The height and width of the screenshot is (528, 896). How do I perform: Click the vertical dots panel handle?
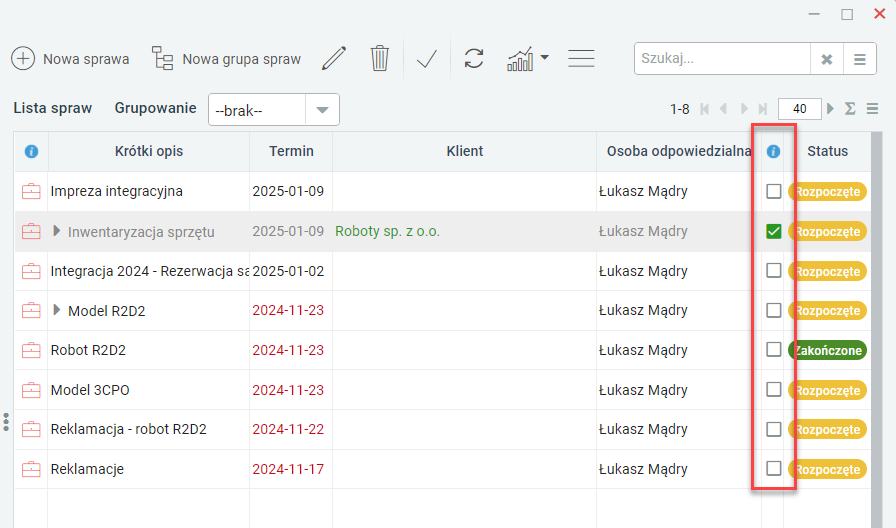click(6, 422)
